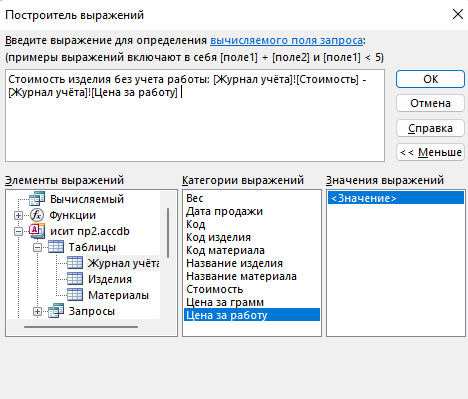Select <Значение> in expression values
This screenshot has height=399, width=468.
(x=396, y=198)
